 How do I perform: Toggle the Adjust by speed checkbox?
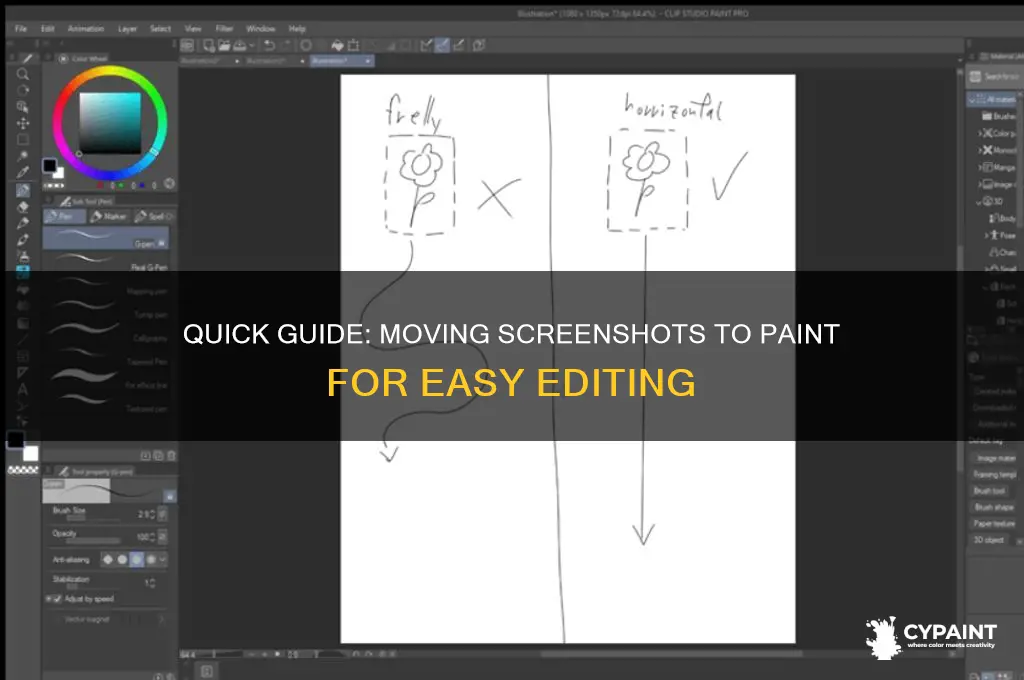tap(57, 598)
